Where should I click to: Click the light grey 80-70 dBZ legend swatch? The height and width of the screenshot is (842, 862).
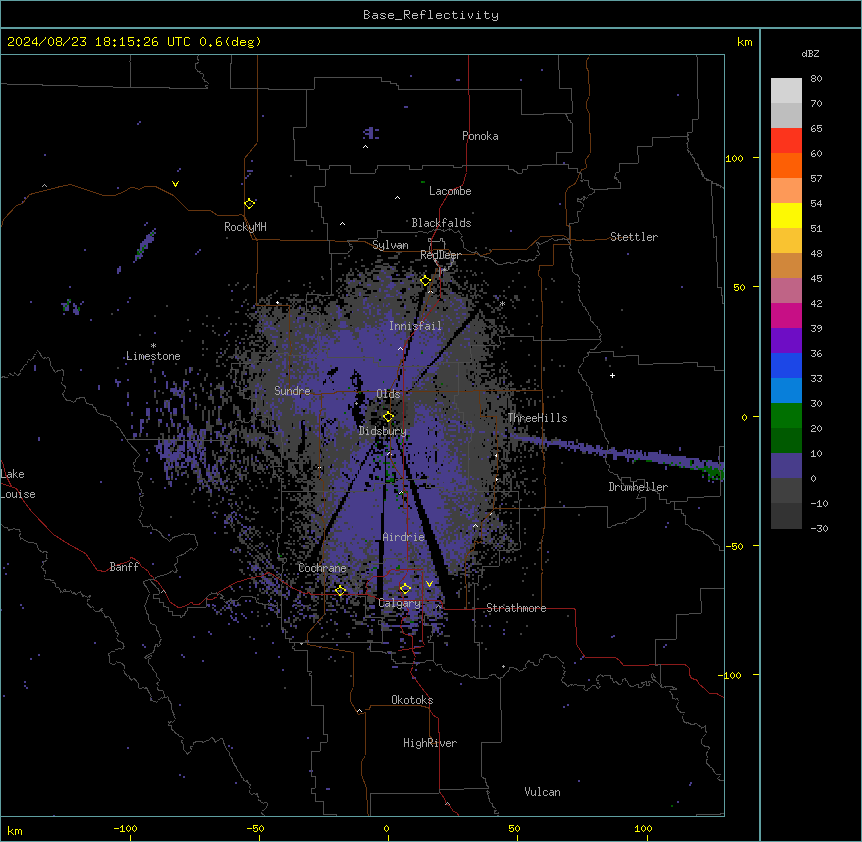point(786,91)
